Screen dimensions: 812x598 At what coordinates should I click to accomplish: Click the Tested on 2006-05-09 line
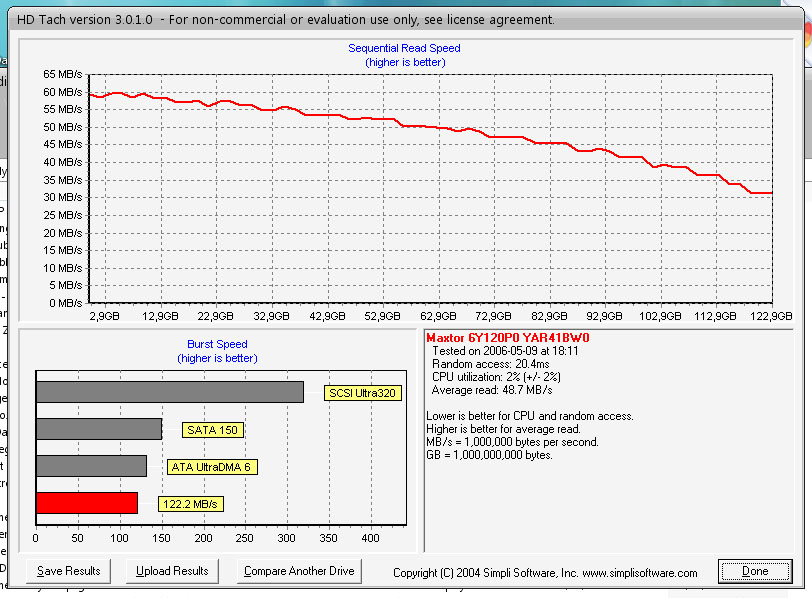505,351
